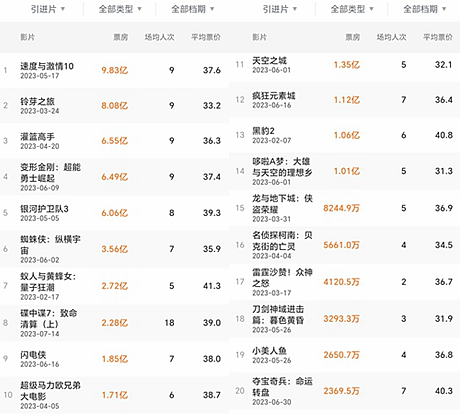Expand the left 全部类型 filter
The width and height of the screenshot is (460, 414).
pos(120,9)
